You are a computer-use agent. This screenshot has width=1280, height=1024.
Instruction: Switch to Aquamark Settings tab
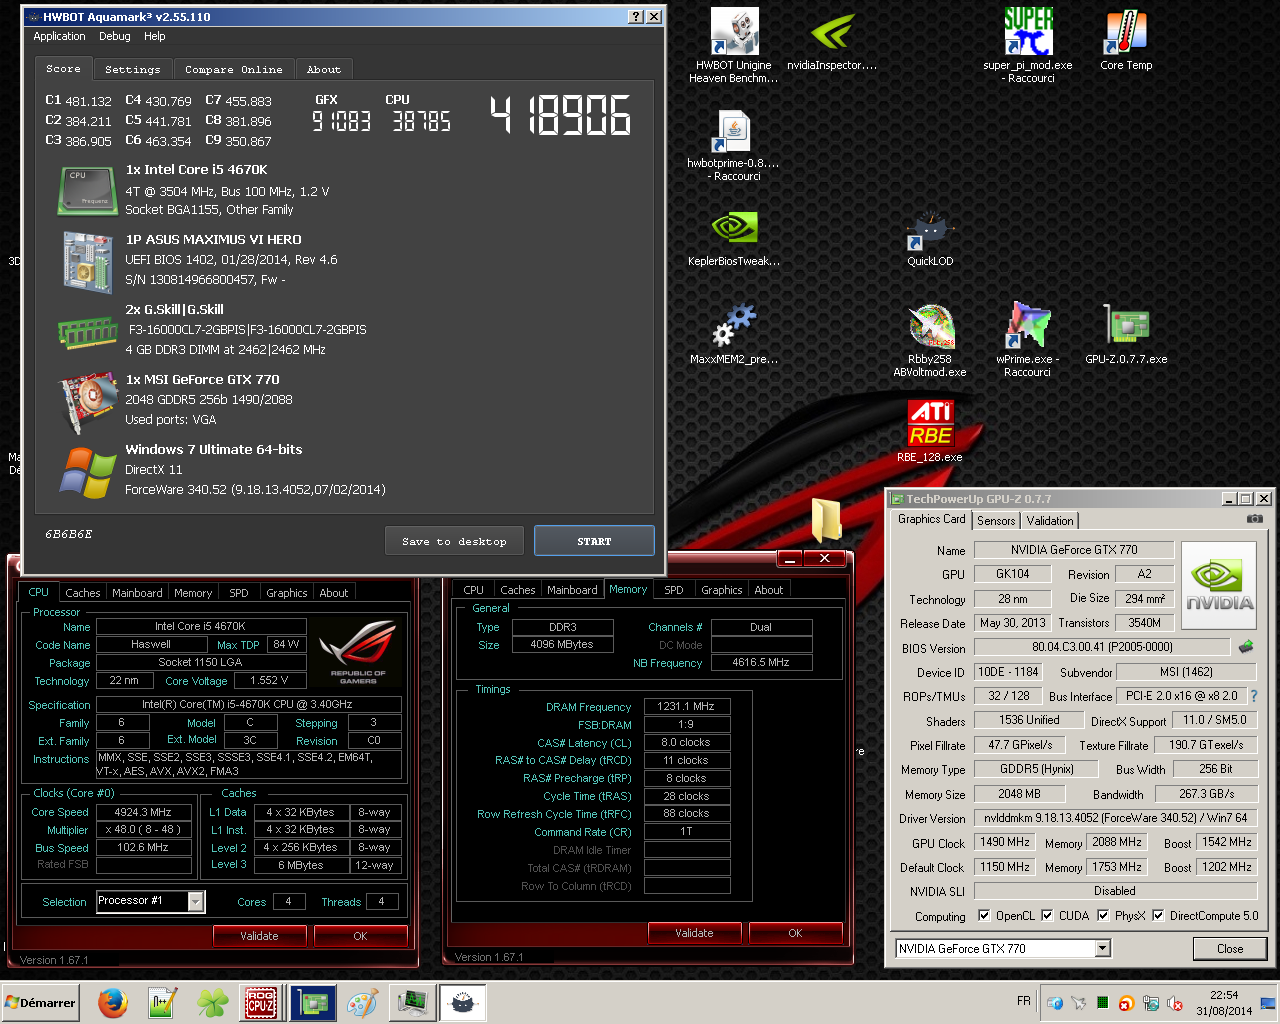click(x=132, y=69)
